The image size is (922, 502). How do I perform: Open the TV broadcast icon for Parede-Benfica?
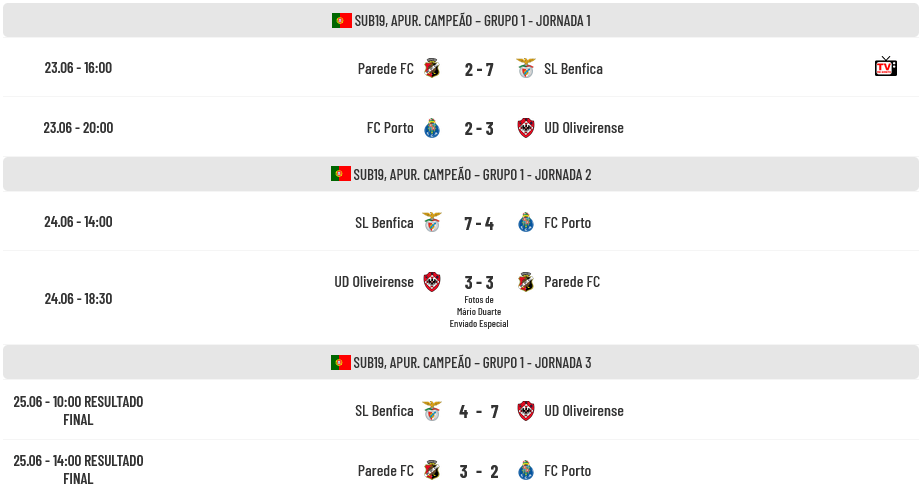pos(886,67)
